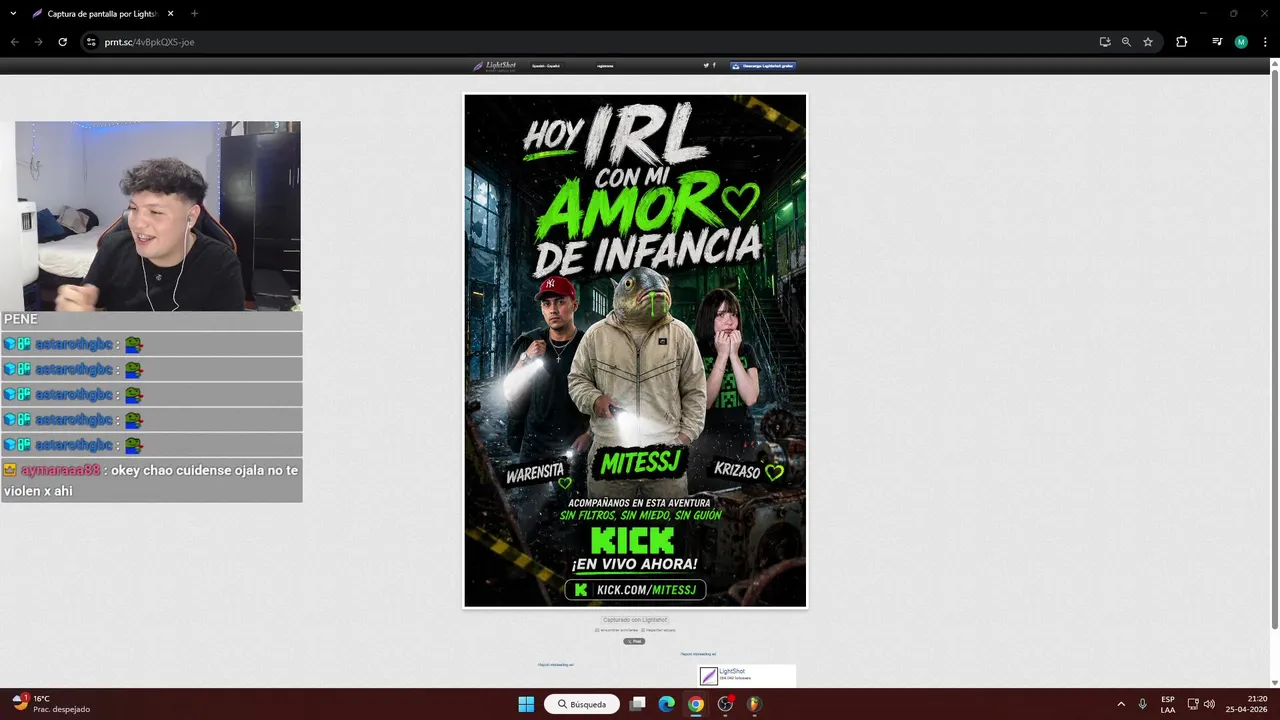This screenshot has height=720, width=1280.
Task: Open the Windows Start menu
Action: point(526,704)
